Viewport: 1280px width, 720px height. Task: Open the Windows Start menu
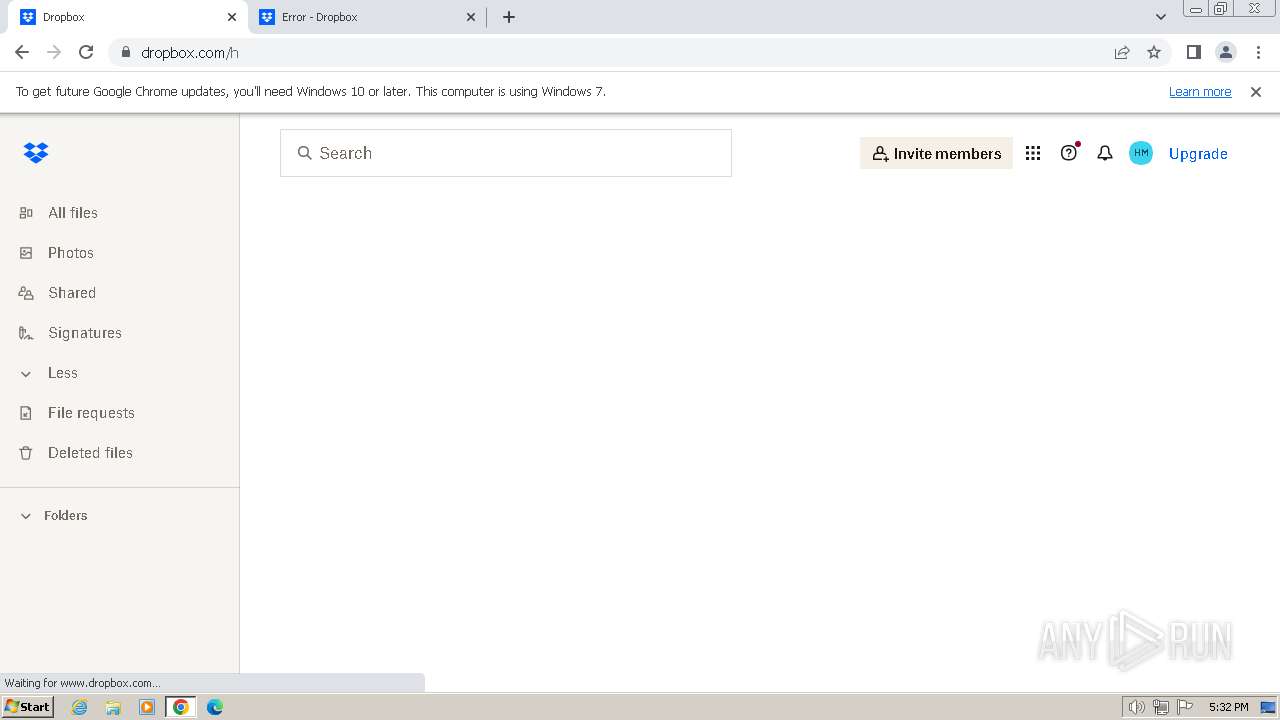point(27,707)
